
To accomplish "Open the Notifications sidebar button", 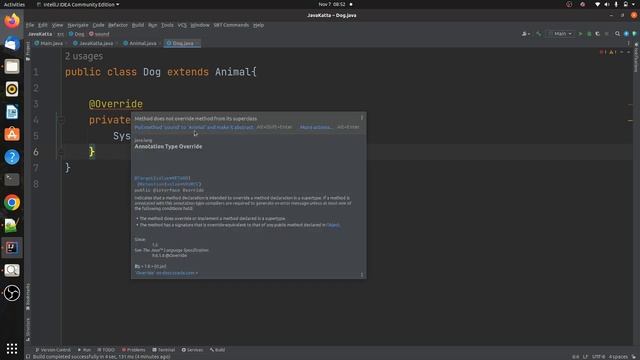I will coord(636,57).
